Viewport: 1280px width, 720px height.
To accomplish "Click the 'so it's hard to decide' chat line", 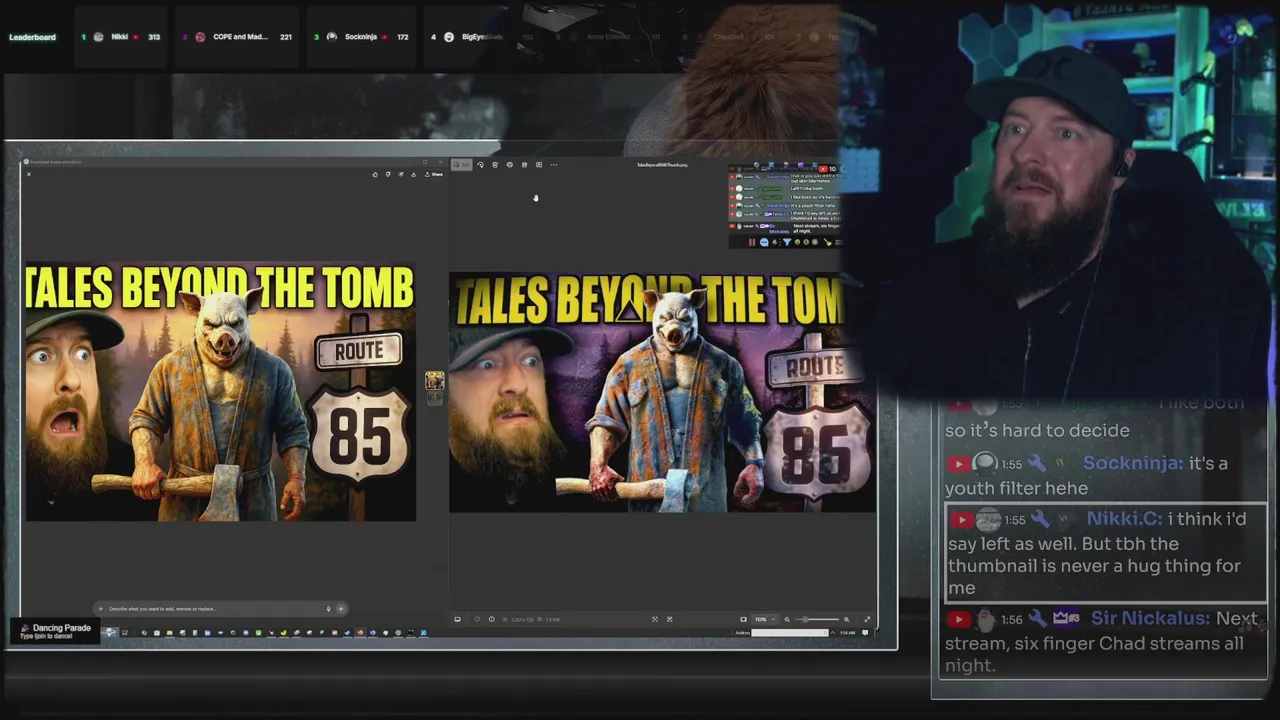I will tap(1037, 430).
